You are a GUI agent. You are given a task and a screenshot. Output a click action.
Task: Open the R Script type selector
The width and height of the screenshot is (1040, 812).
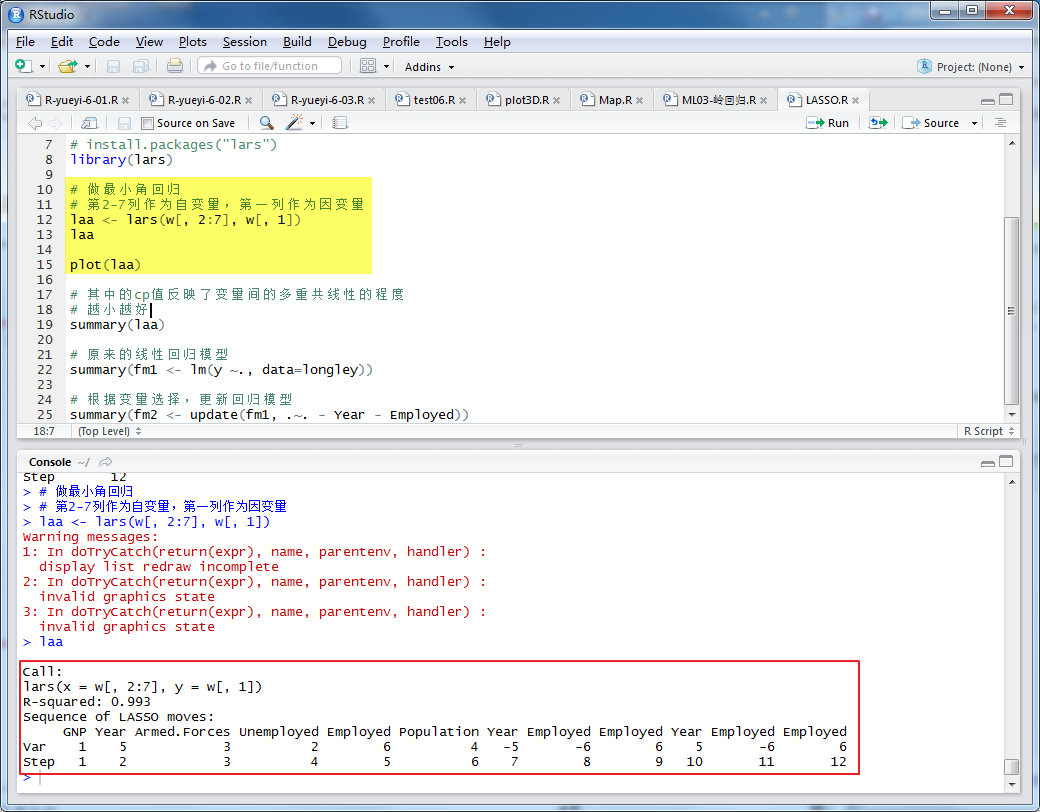coord(986,430)
